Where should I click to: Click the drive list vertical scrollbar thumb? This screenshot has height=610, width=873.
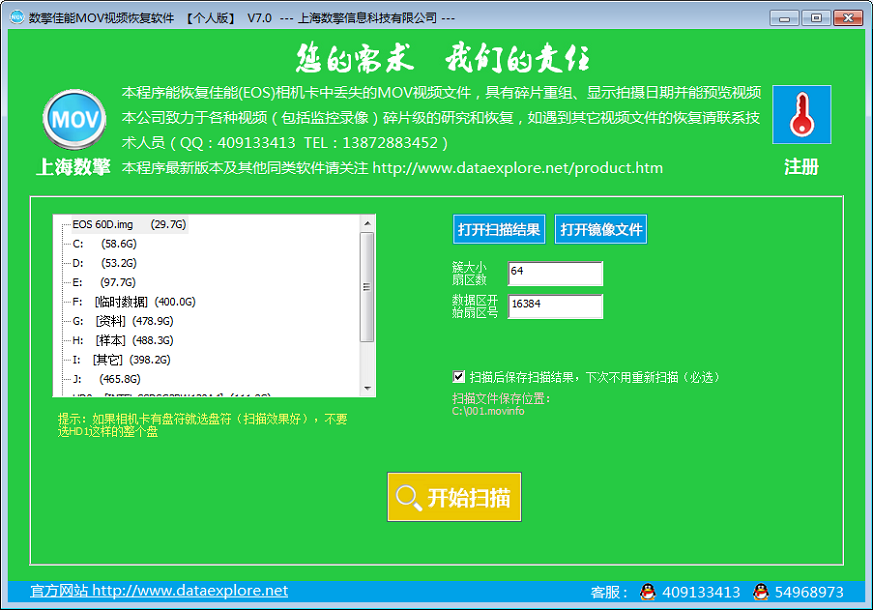pos(367,287)
